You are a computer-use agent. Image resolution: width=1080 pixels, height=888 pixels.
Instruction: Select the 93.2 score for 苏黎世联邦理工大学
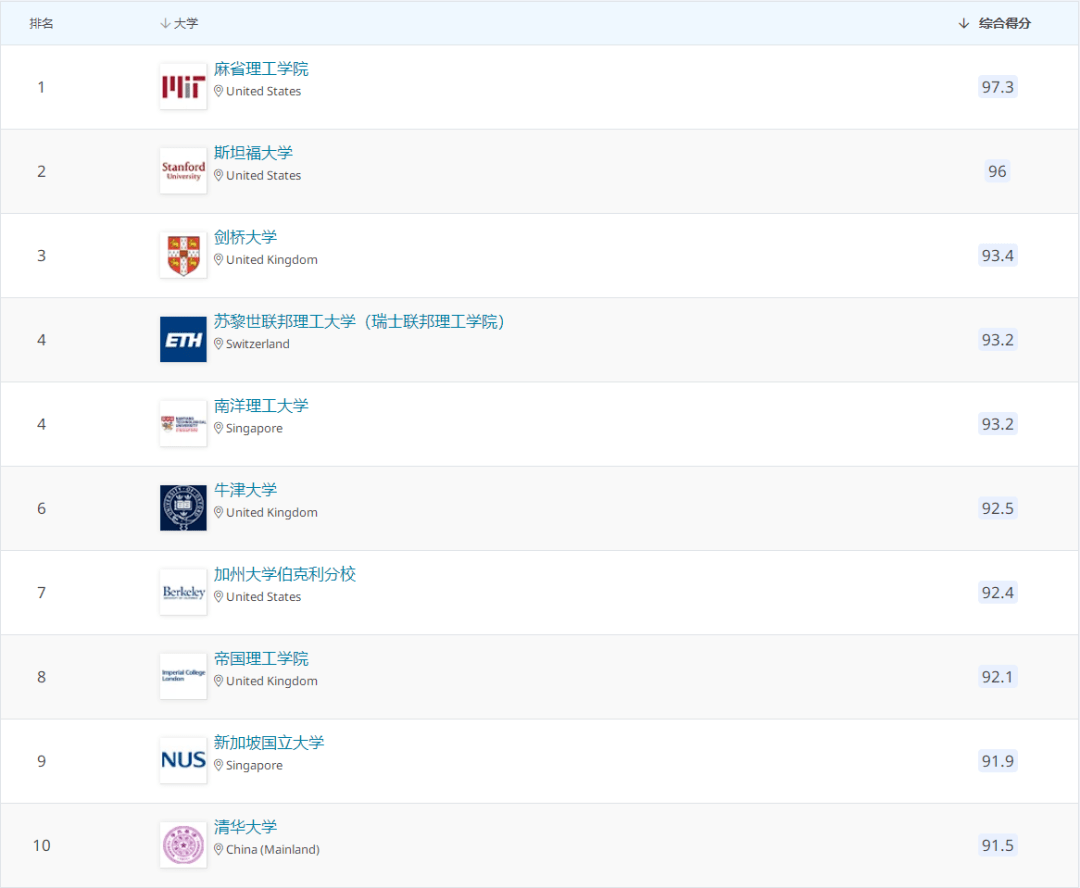pyautogui.click(x=997, y=340)
